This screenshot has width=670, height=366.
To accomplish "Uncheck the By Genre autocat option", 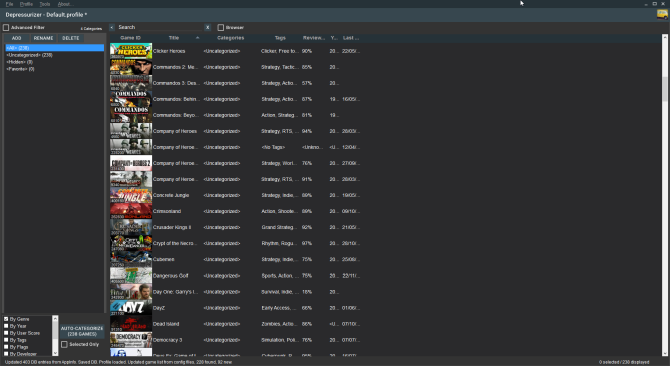I will click(6, 319).
